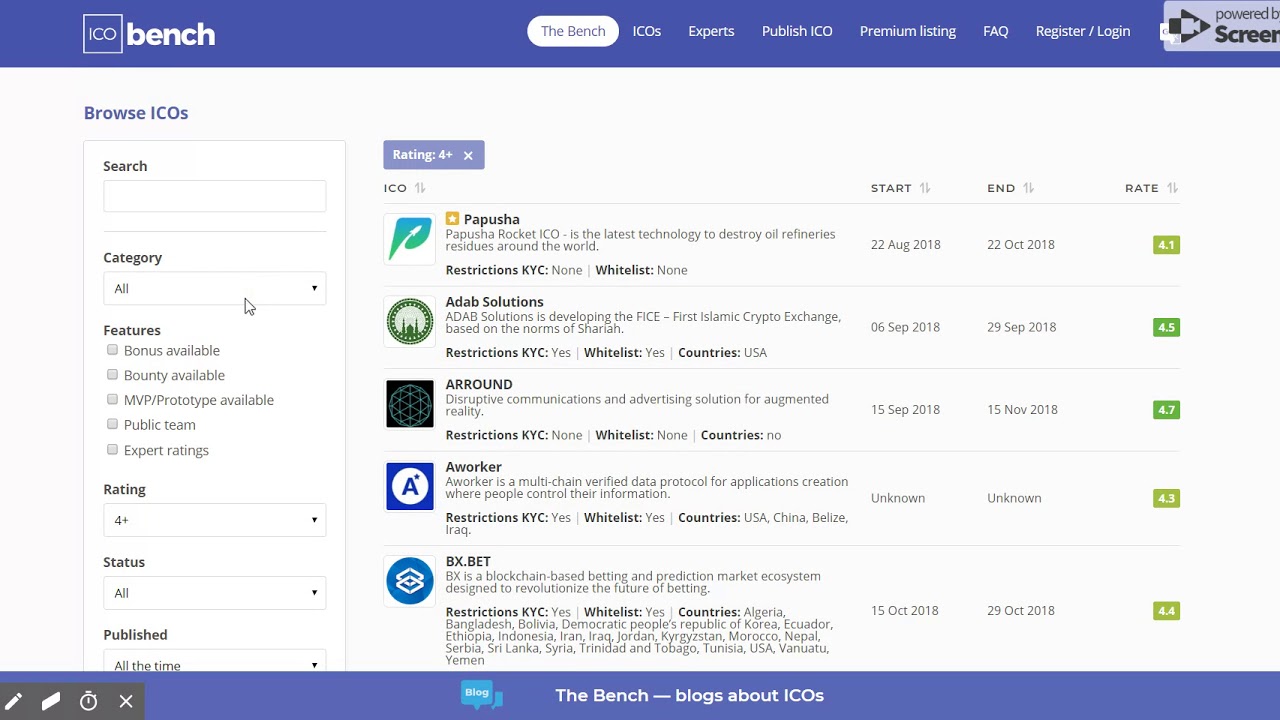This screenshot has width=1280, height=720.
Task: Open the ARROUND sphere logo
Action: [x=410, y=404]
